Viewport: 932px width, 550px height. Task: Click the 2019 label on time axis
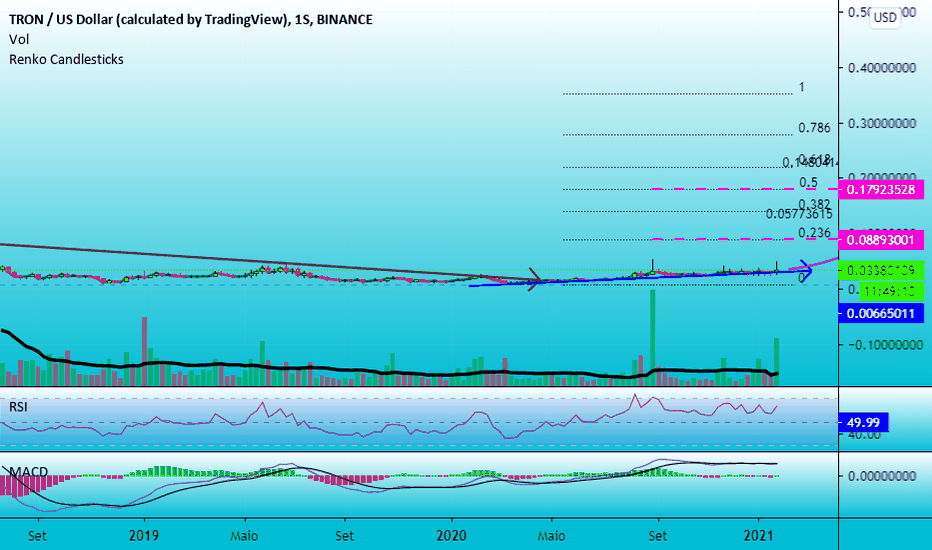[144, 536]
